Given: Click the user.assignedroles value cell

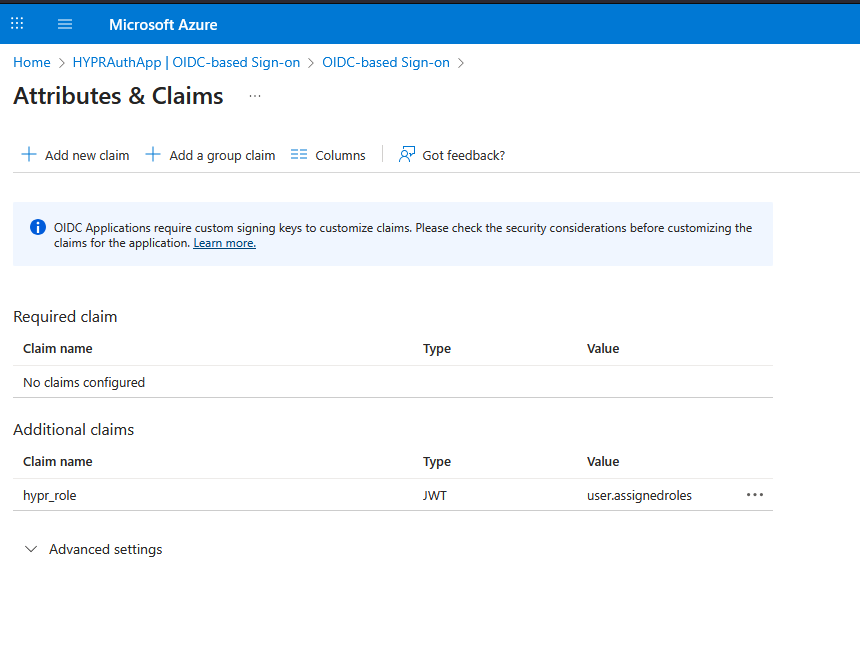Looking at the screenshot, I should 639,495.
